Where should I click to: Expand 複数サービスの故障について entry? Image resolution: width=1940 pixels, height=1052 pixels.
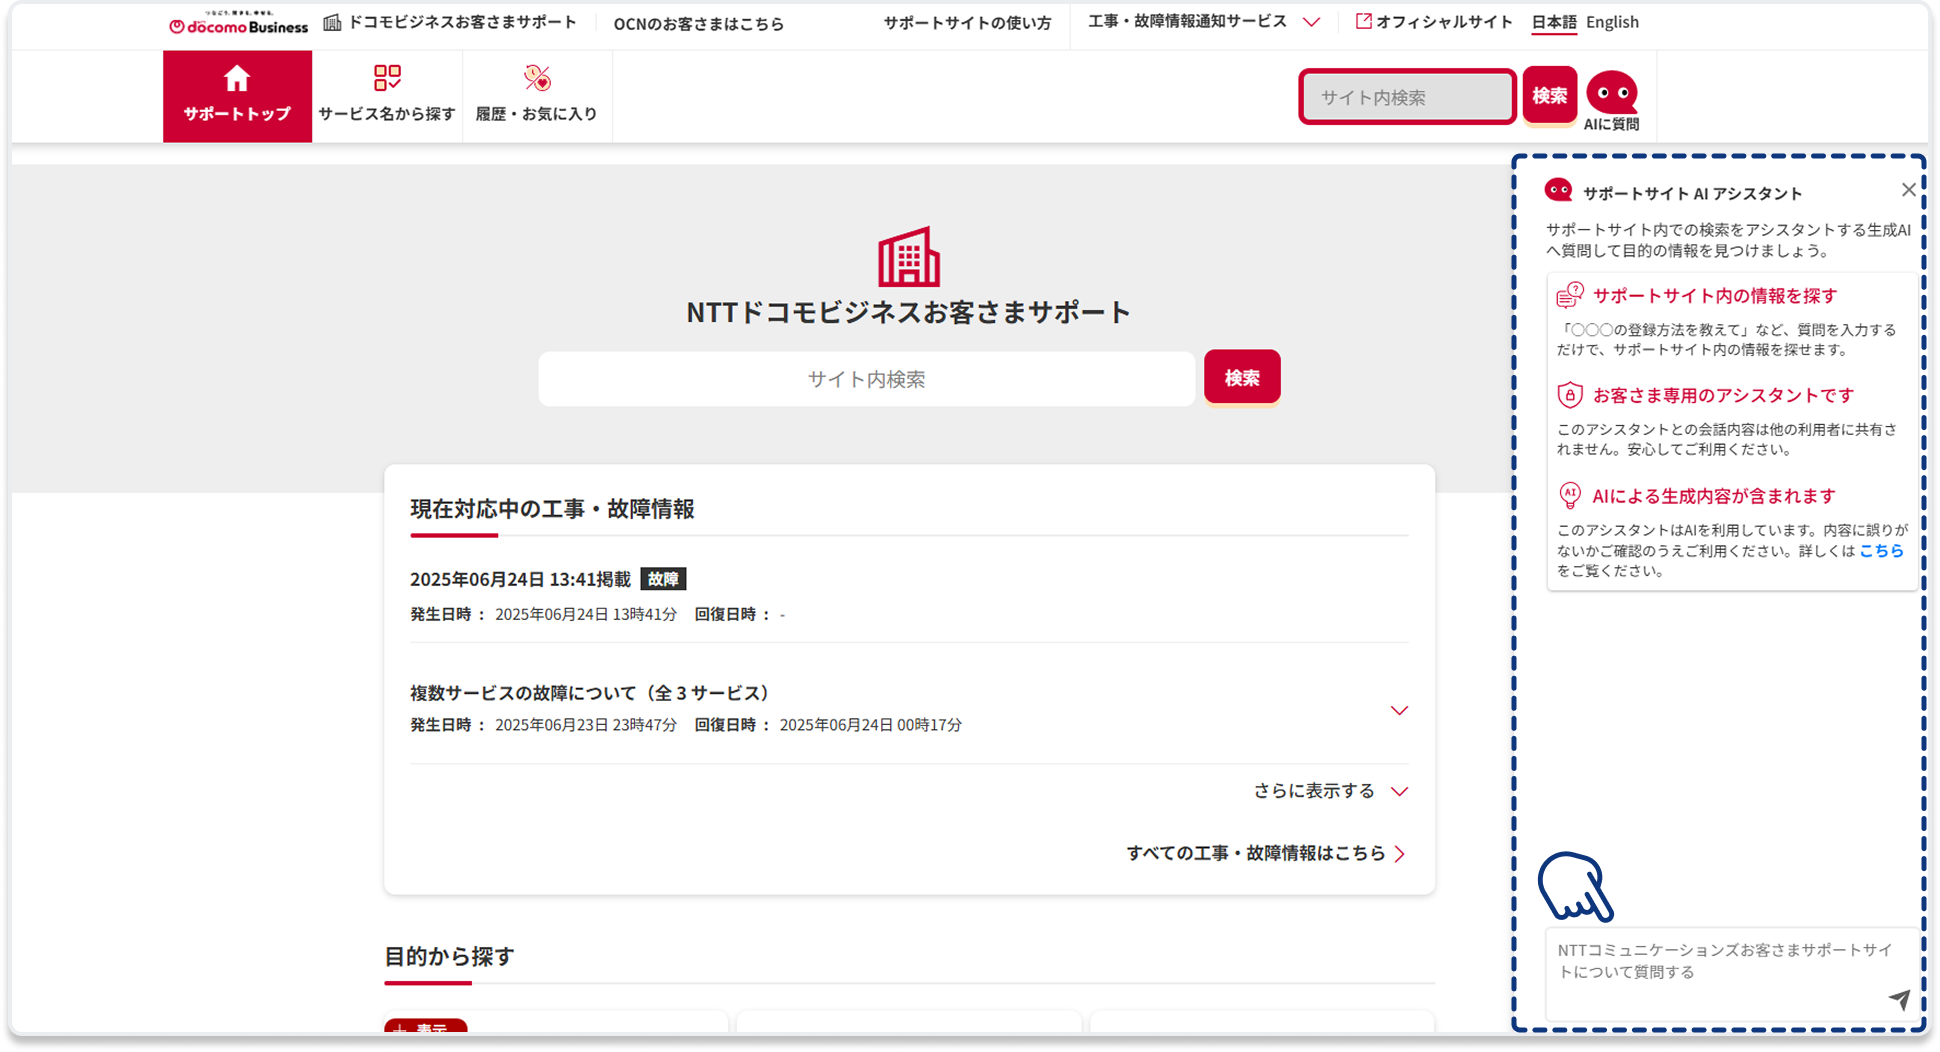coord(1399,710)
